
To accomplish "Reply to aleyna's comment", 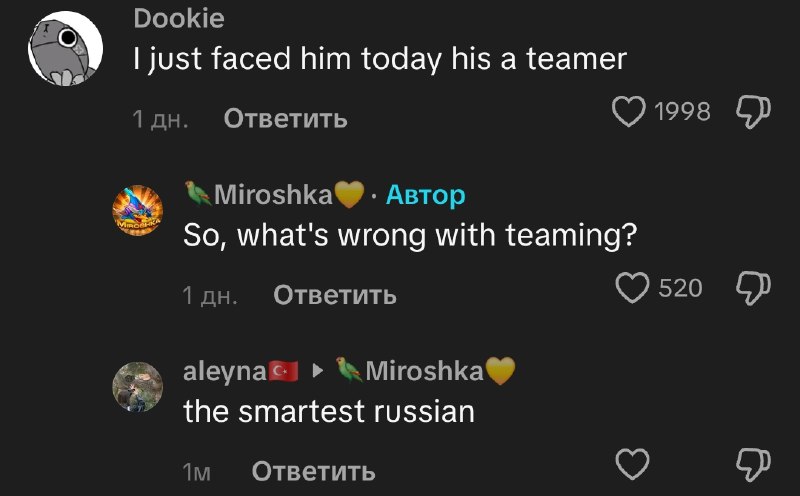I will point(313,471).
